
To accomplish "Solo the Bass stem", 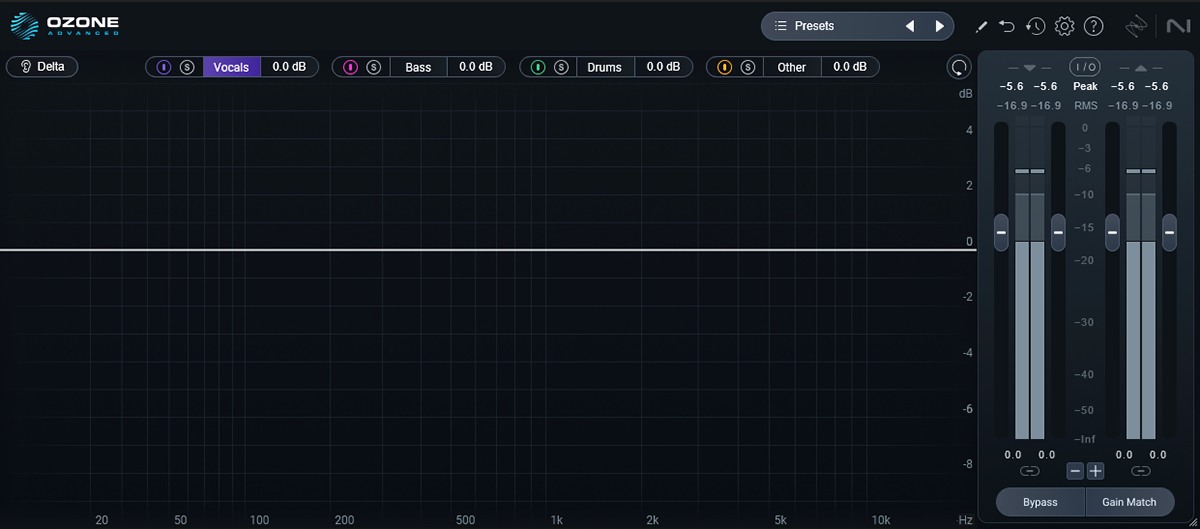I will (x=374, y=67).
